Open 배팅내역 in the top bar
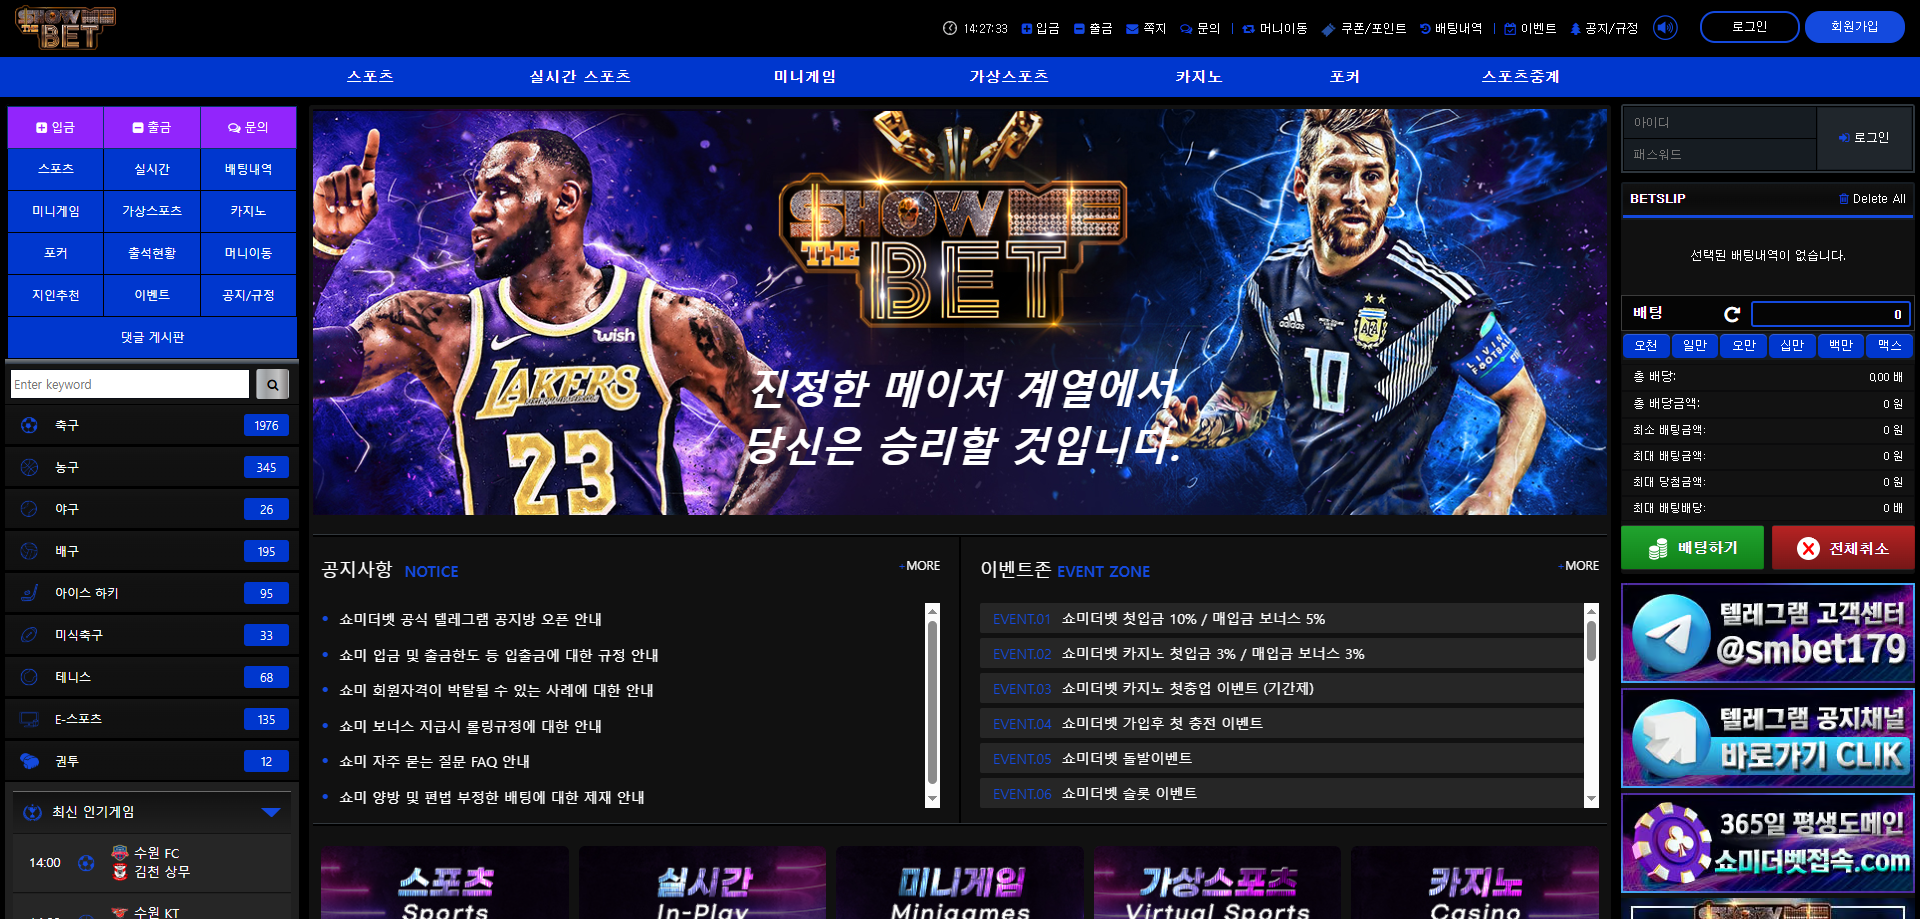Screen dimensions: 1920x919 coord(1451,28)
